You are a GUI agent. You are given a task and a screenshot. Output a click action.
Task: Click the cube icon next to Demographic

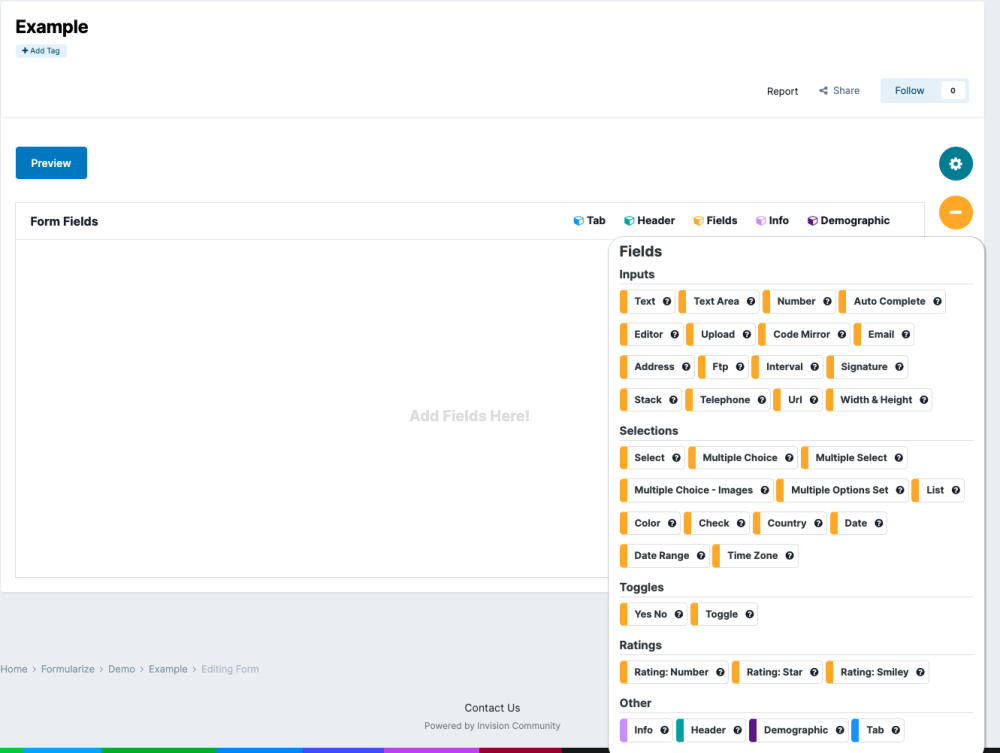point(811,220)
